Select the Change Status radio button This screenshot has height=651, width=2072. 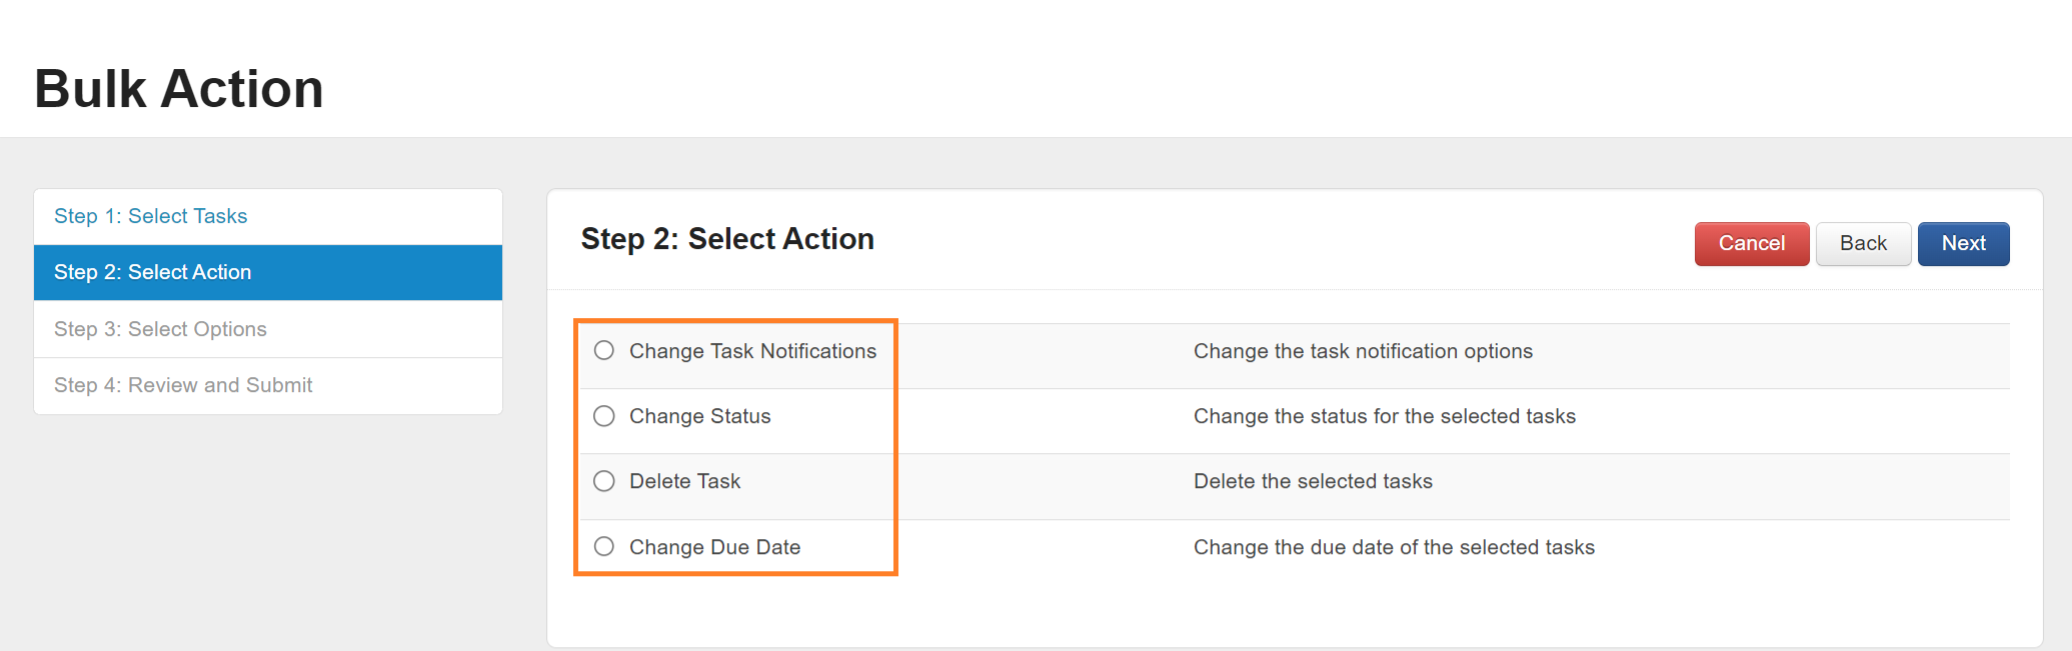point(604,416)
